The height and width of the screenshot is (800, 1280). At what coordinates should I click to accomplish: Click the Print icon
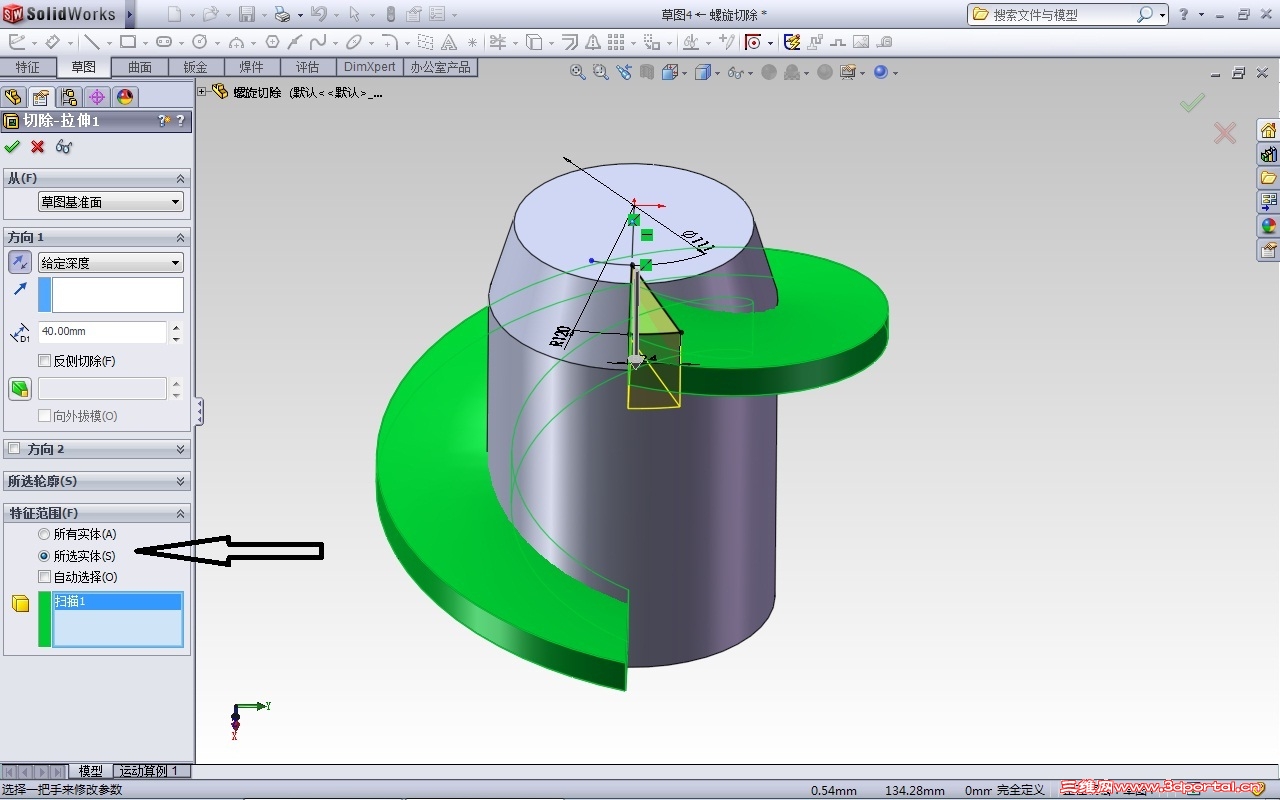coord(282,14)
